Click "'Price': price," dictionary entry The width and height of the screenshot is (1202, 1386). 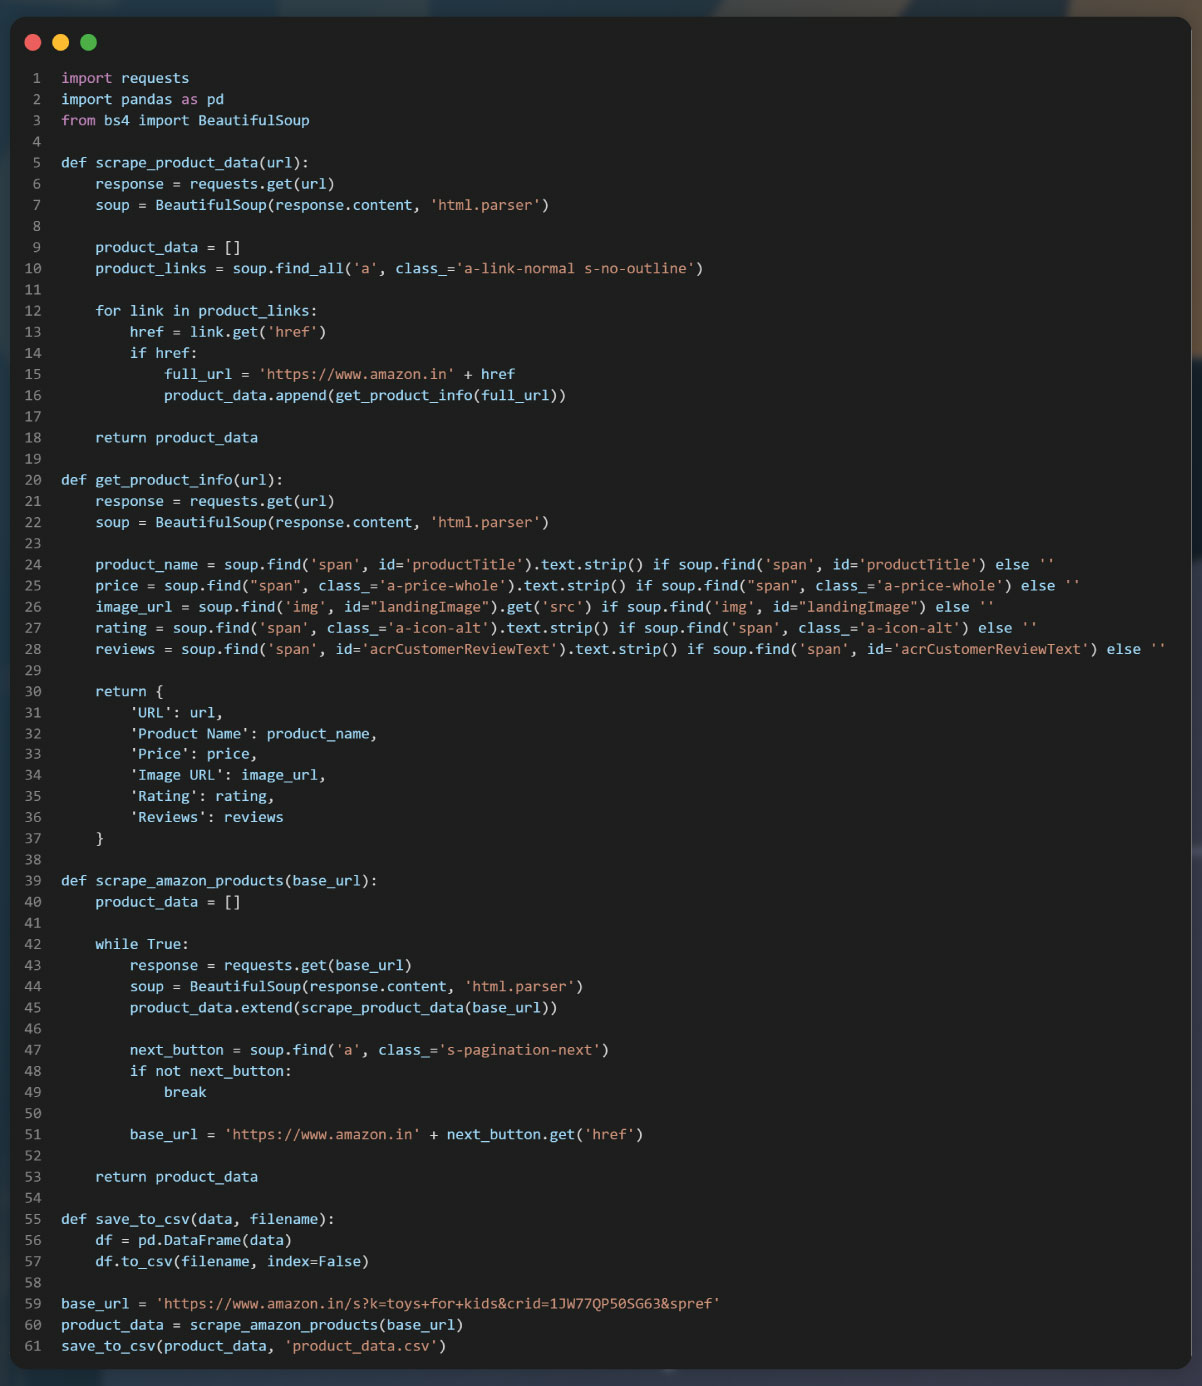click(x=193, y=754)
